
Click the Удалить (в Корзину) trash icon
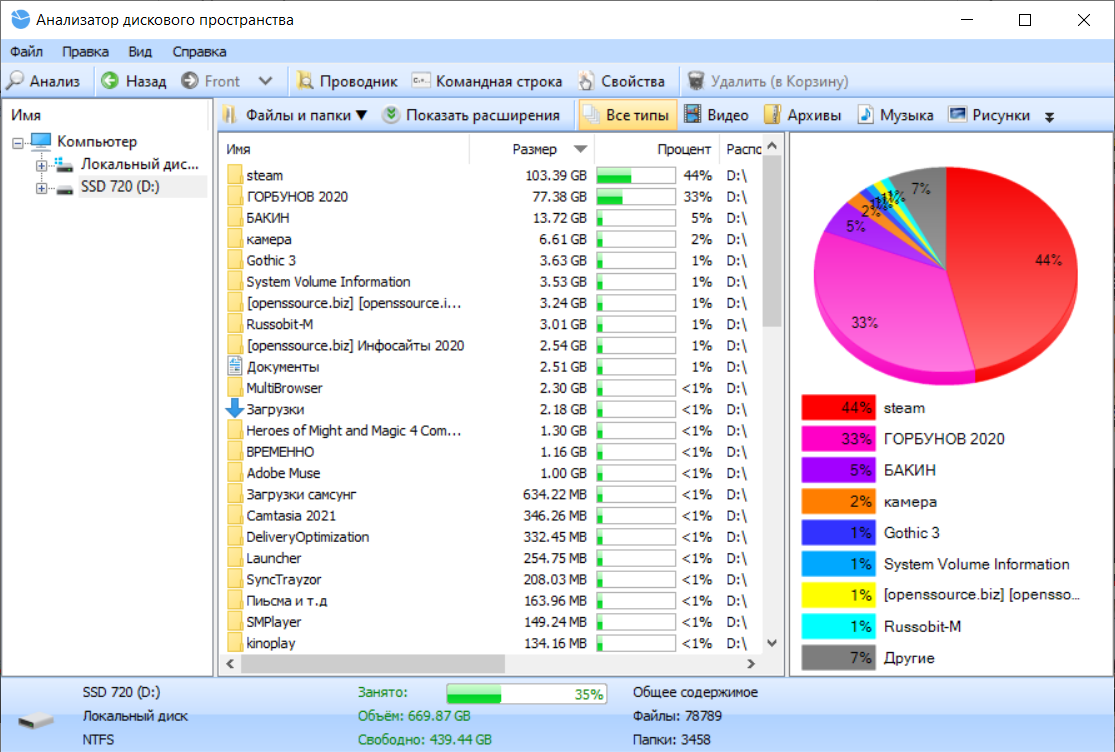tap(696, 80)
